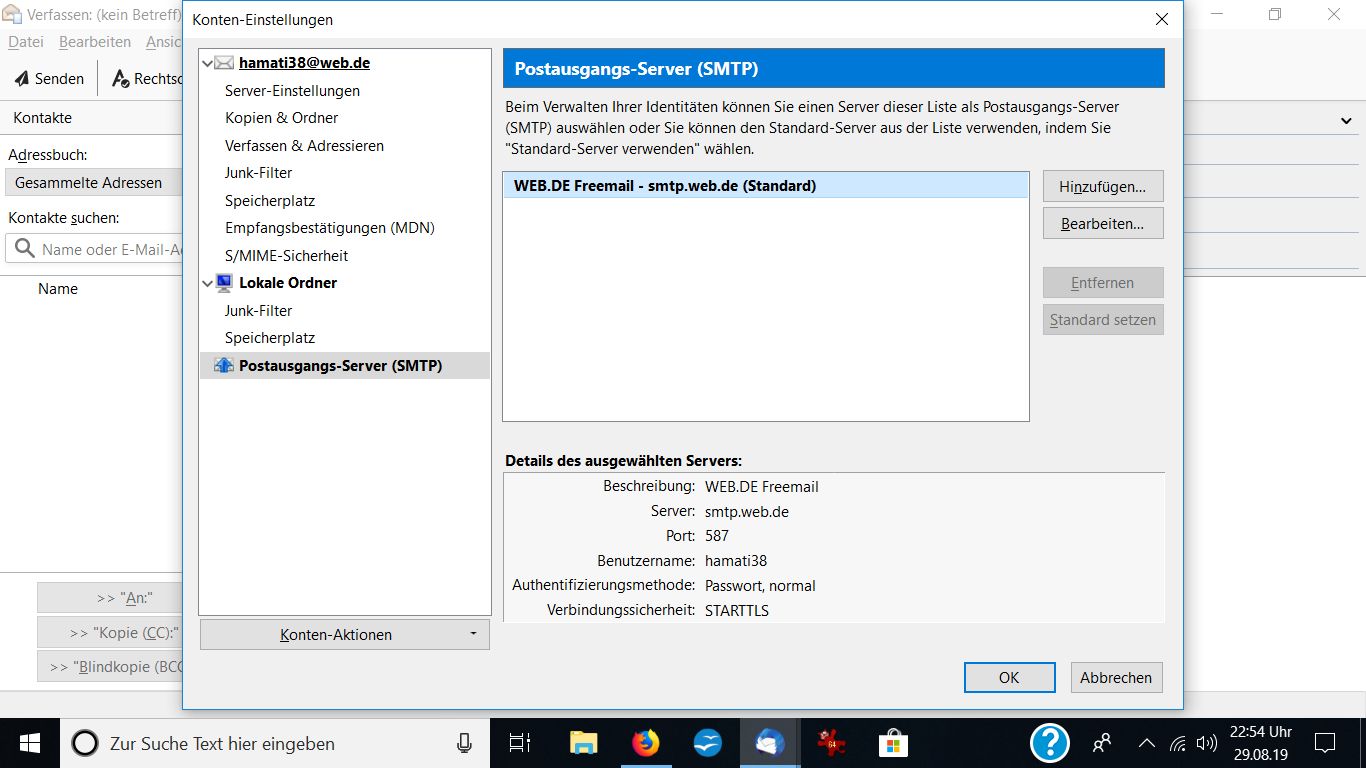This screenshot has height=768, width=1366.
Task: Open the red splat icon in taskbar
Action: (x=831, y=743)
